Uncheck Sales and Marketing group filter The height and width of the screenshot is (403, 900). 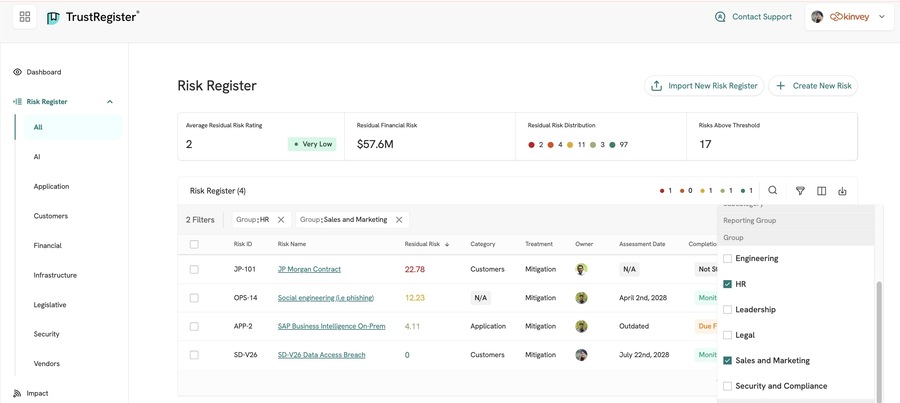[x=727, y=361]
